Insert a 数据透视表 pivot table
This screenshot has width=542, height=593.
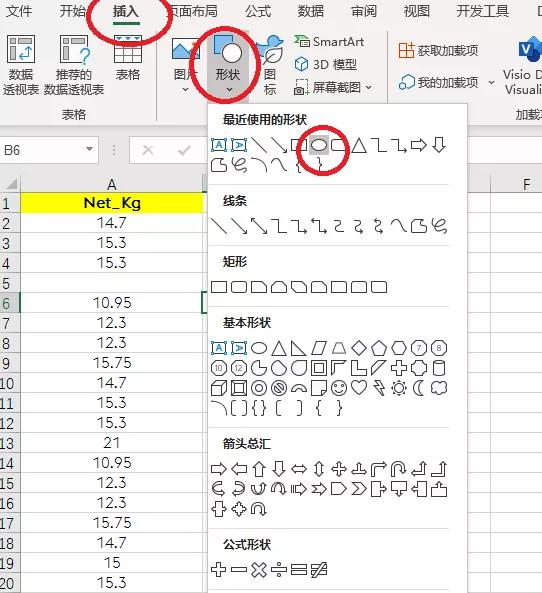click(21, 65)
